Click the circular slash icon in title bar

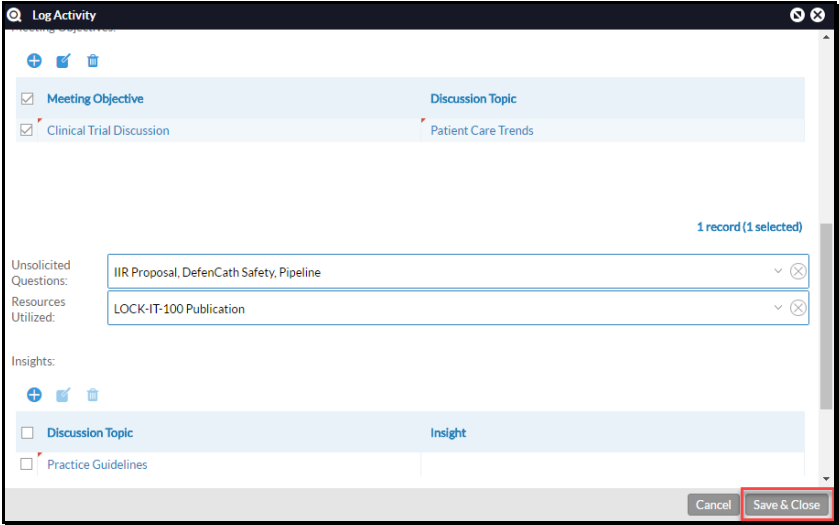[797, 15]
